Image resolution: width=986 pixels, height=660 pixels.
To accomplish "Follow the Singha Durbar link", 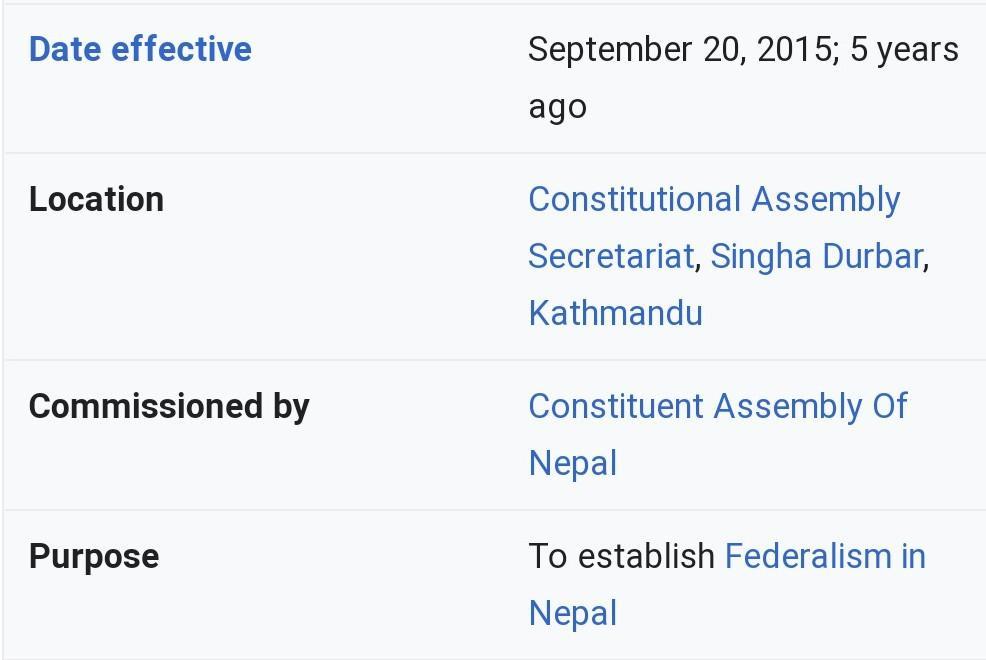I will click(816, 256).
